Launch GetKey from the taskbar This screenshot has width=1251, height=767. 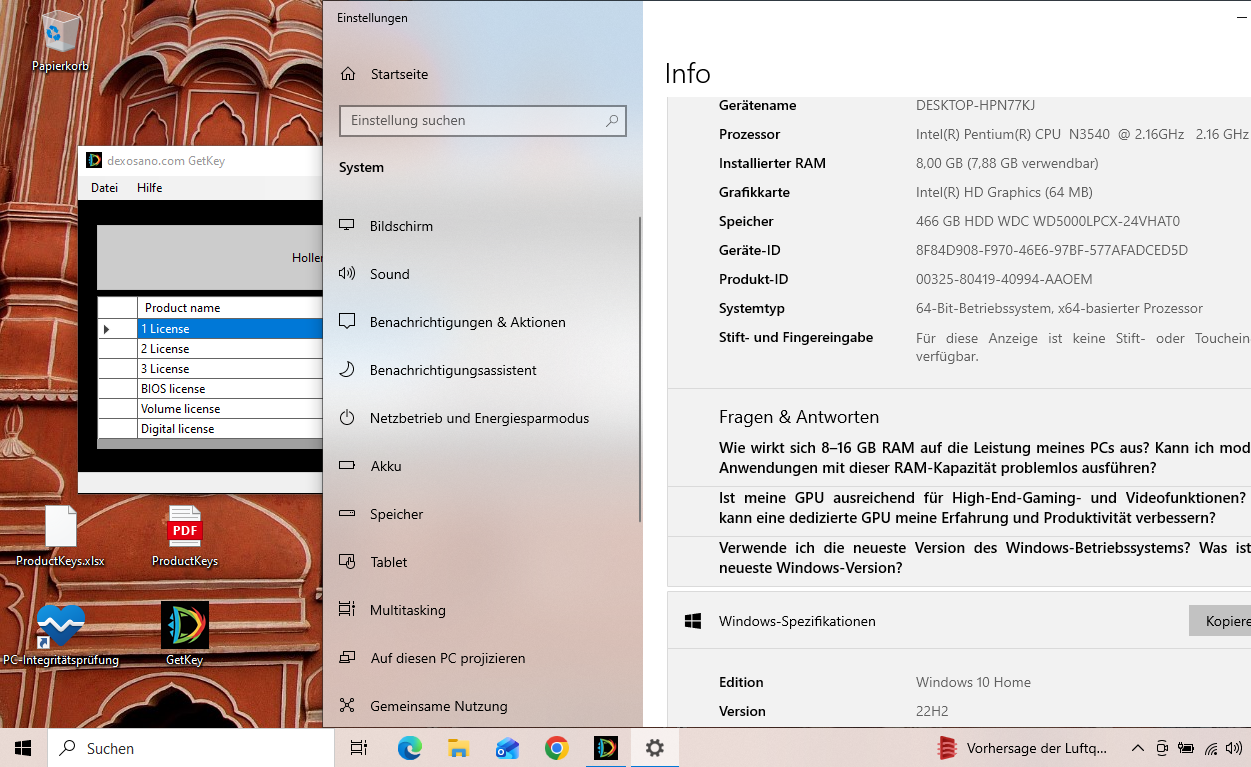(x=606, y=747)
